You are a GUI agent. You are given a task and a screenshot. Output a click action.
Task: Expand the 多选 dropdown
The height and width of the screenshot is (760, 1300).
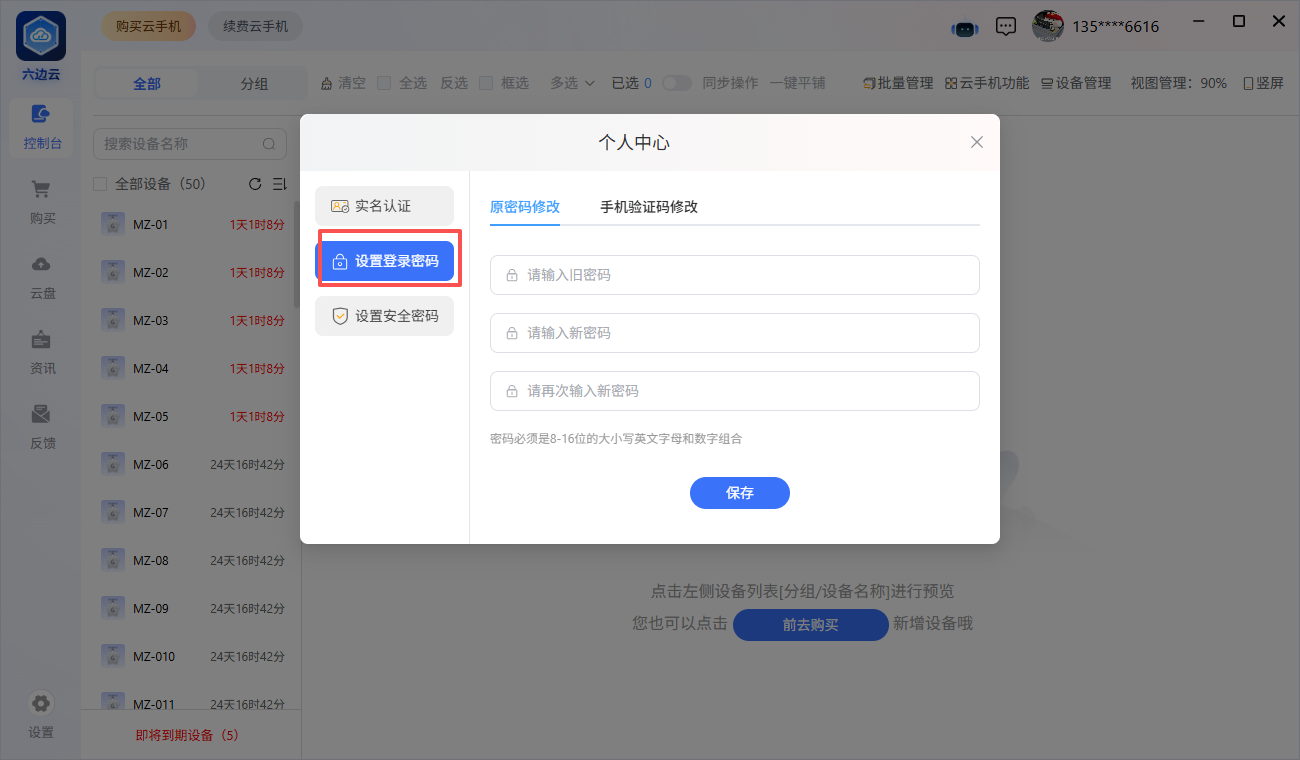click(x=572, y=83)
